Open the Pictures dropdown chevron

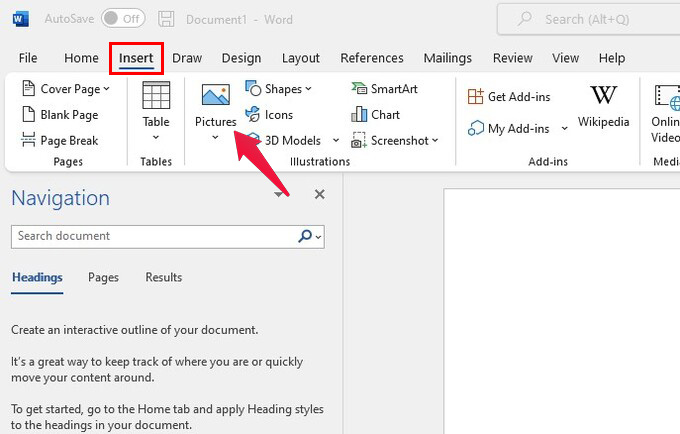(x=215, y=137)
